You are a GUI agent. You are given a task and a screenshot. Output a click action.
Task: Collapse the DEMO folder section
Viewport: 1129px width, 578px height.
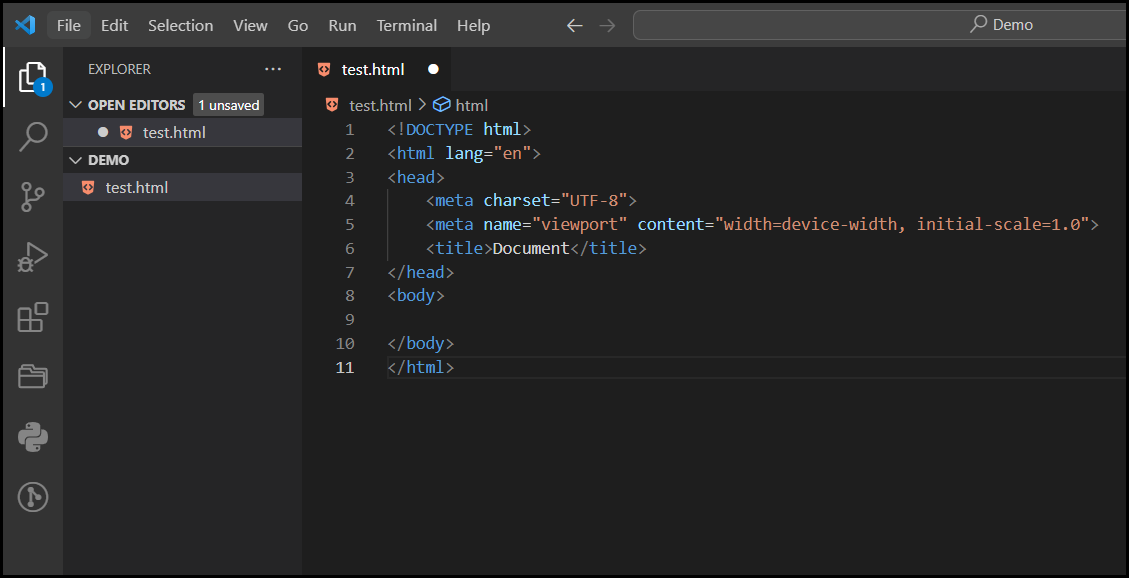tap(76, 159)
